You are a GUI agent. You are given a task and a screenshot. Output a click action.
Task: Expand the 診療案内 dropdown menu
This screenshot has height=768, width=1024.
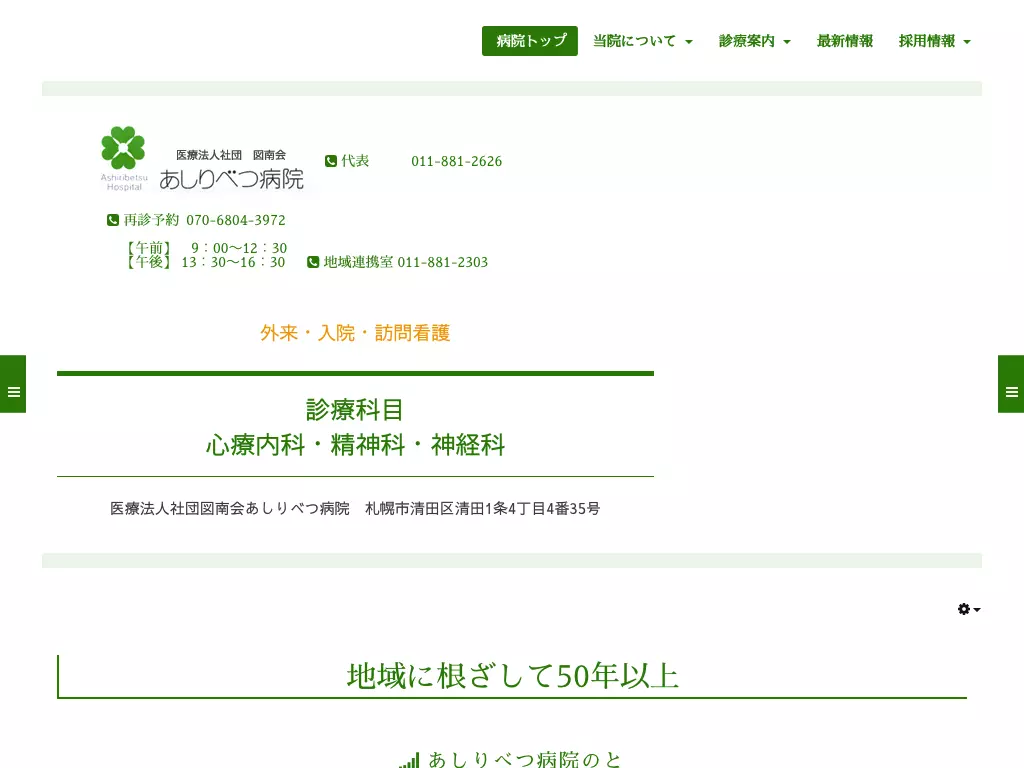754,41
